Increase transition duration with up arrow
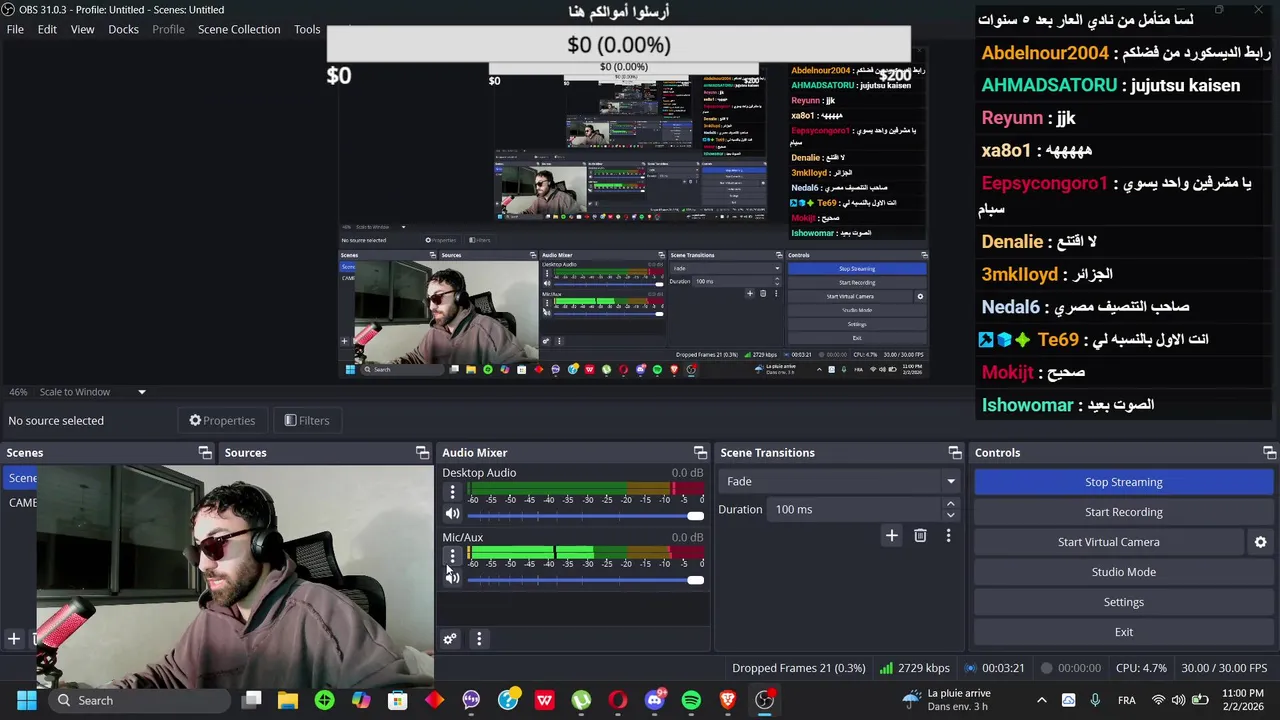This screenshot has width=1280, height=720. tap(950, 504)
